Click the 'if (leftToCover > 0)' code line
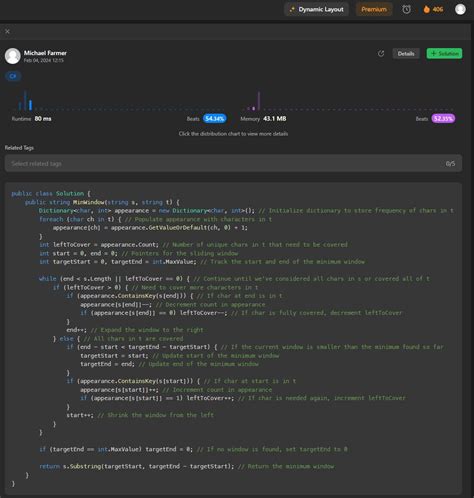Viewport: 474px width, 498px height. pyautogui.click(x=155, y=287)
